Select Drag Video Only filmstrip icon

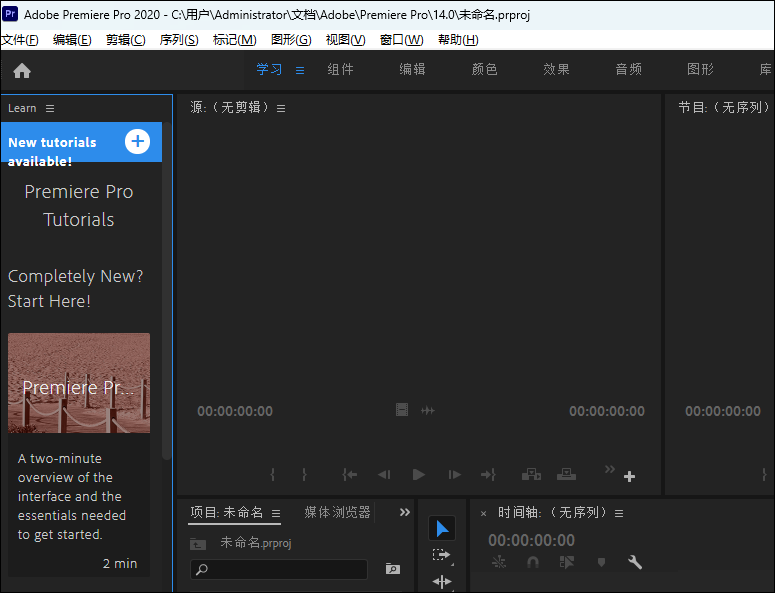[402, 410]
